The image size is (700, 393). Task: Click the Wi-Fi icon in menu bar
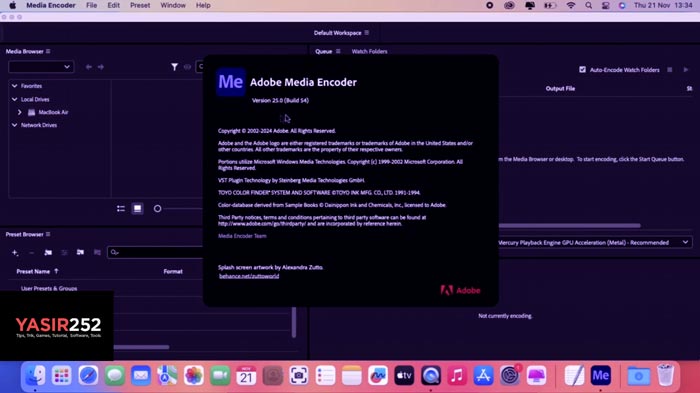click(571, 5)
